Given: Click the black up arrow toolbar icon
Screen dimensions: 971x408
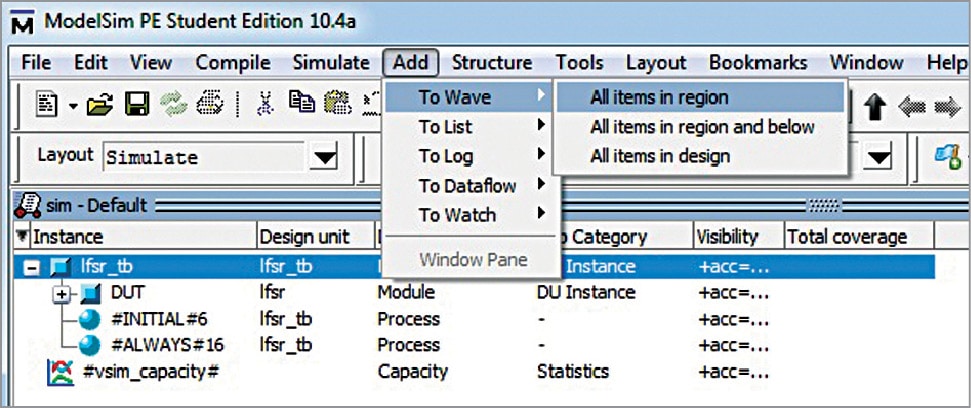Looking at the screenshot, I should point(874,107).
